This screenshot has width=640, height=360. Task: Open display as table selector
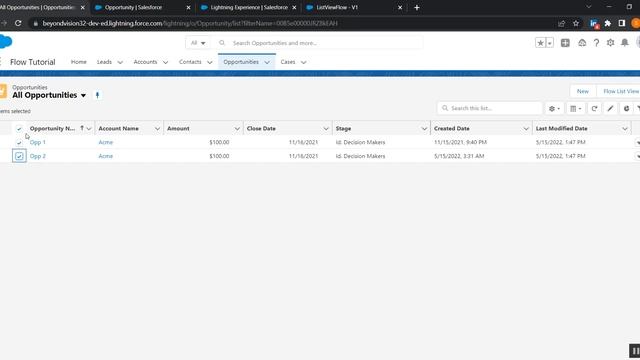[576, 109]
